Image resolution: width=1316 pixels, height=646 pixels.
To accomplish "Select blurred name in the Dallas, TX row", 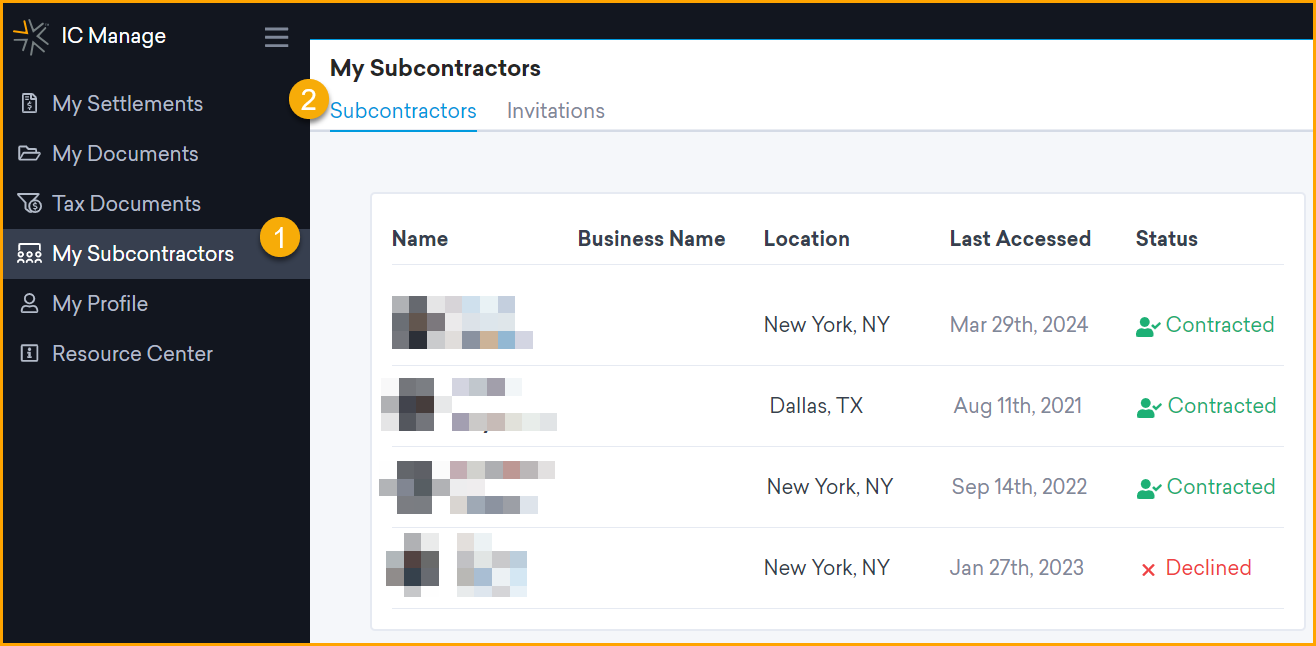I will (x=468, y=404).
